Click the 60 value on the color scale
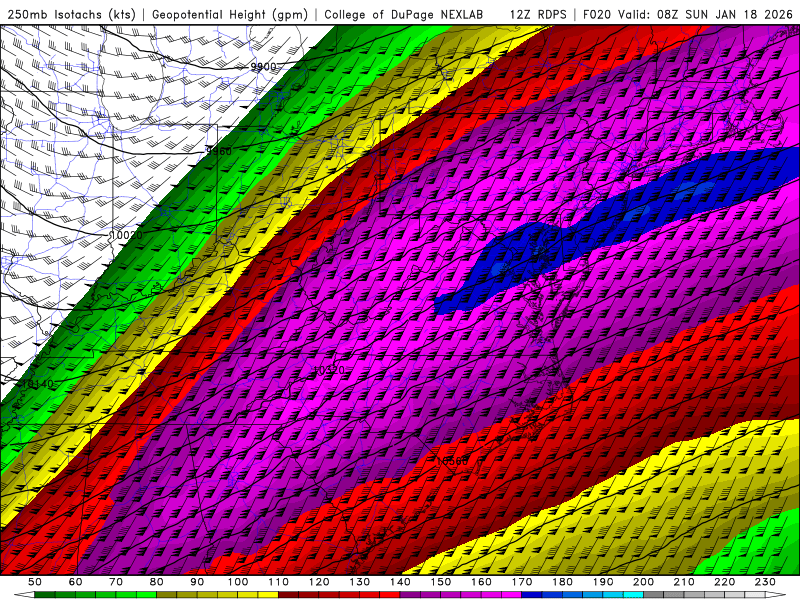Image resolution: width=800 pixels, height=600 pixels. (75, 582)
